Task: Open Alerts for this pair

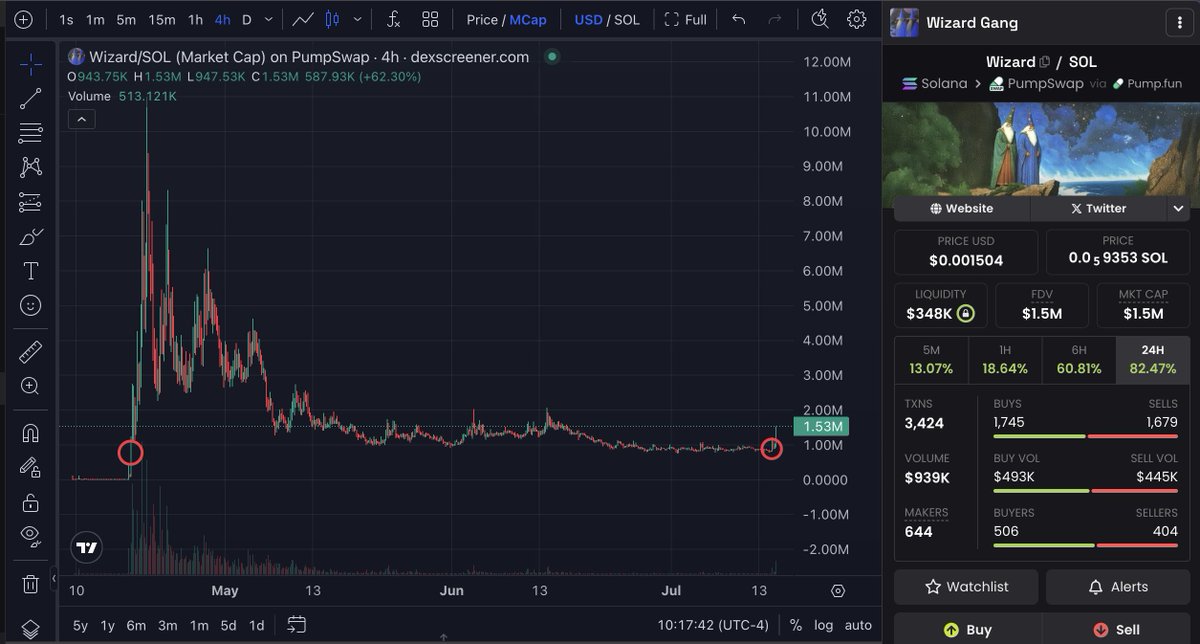Action: [1118, 587]
